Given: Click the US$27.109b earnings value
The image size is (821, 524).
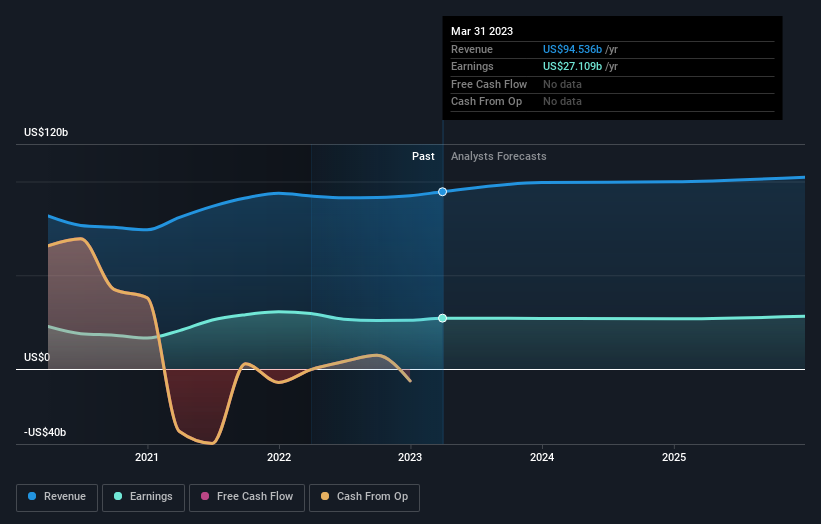Looking at the screenshot, I should pos(572,66).
